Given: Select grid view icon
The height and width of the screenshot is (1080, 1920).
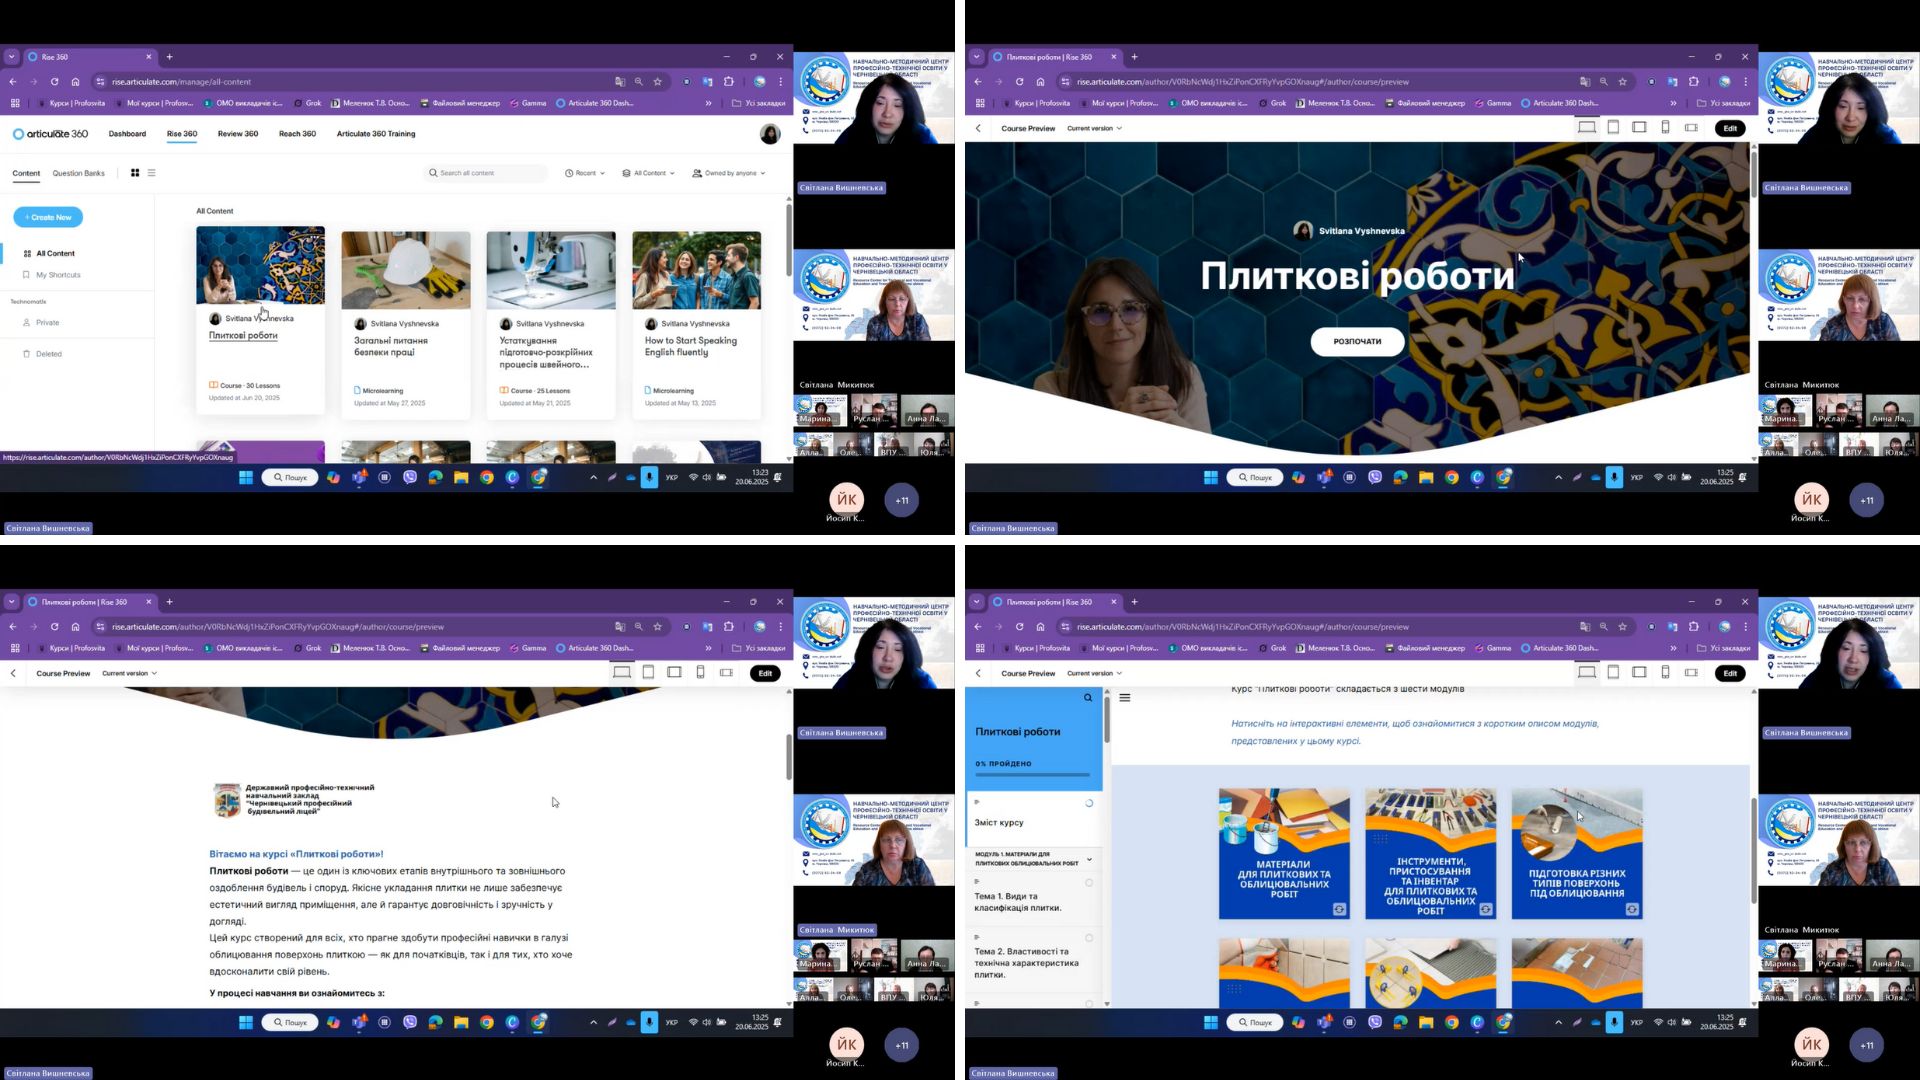Looking at the screenshot, I should click(135, 173).
